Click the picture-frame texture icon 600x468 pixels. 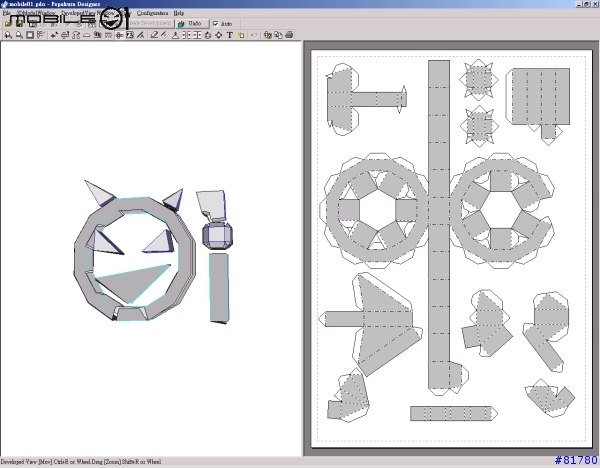coord(130,35)
